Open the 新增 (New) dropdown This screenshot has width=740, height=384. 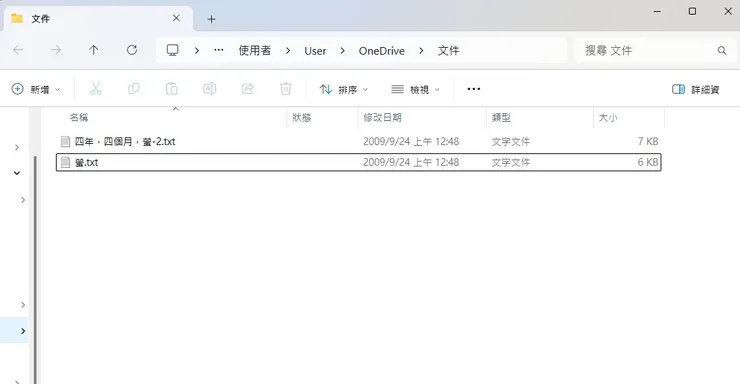point(36,89)
